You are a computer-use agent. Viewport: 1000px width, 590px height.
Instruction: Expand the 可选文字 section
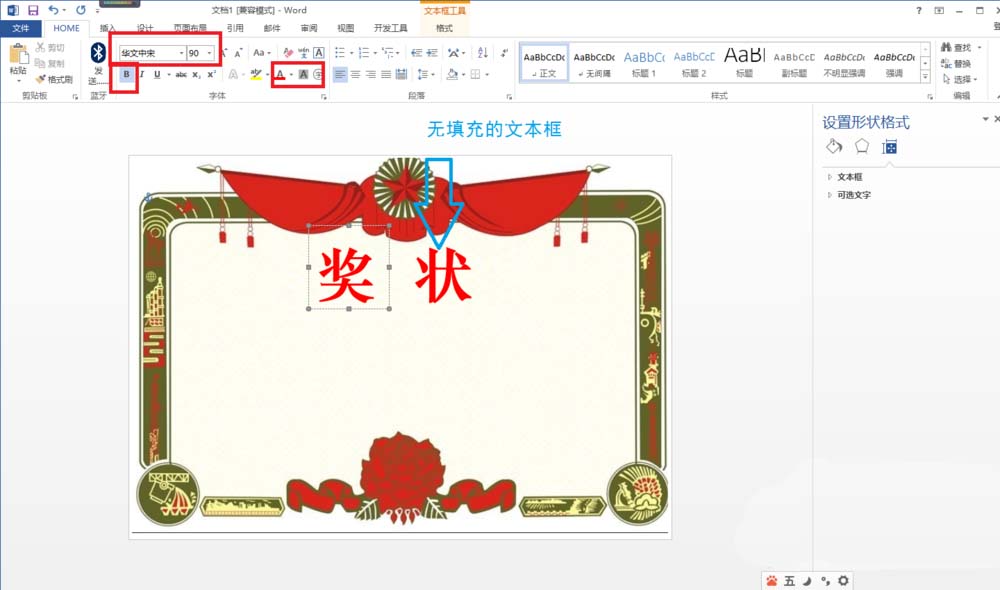pos(852,195)
